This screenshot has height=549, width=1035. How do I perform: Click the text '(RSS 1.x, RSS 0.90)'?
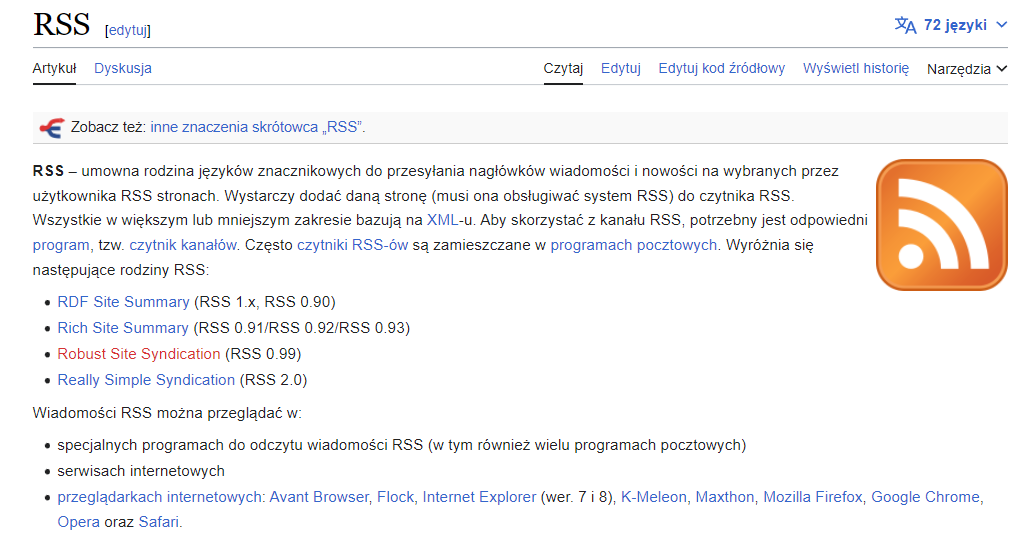[265, 302]
